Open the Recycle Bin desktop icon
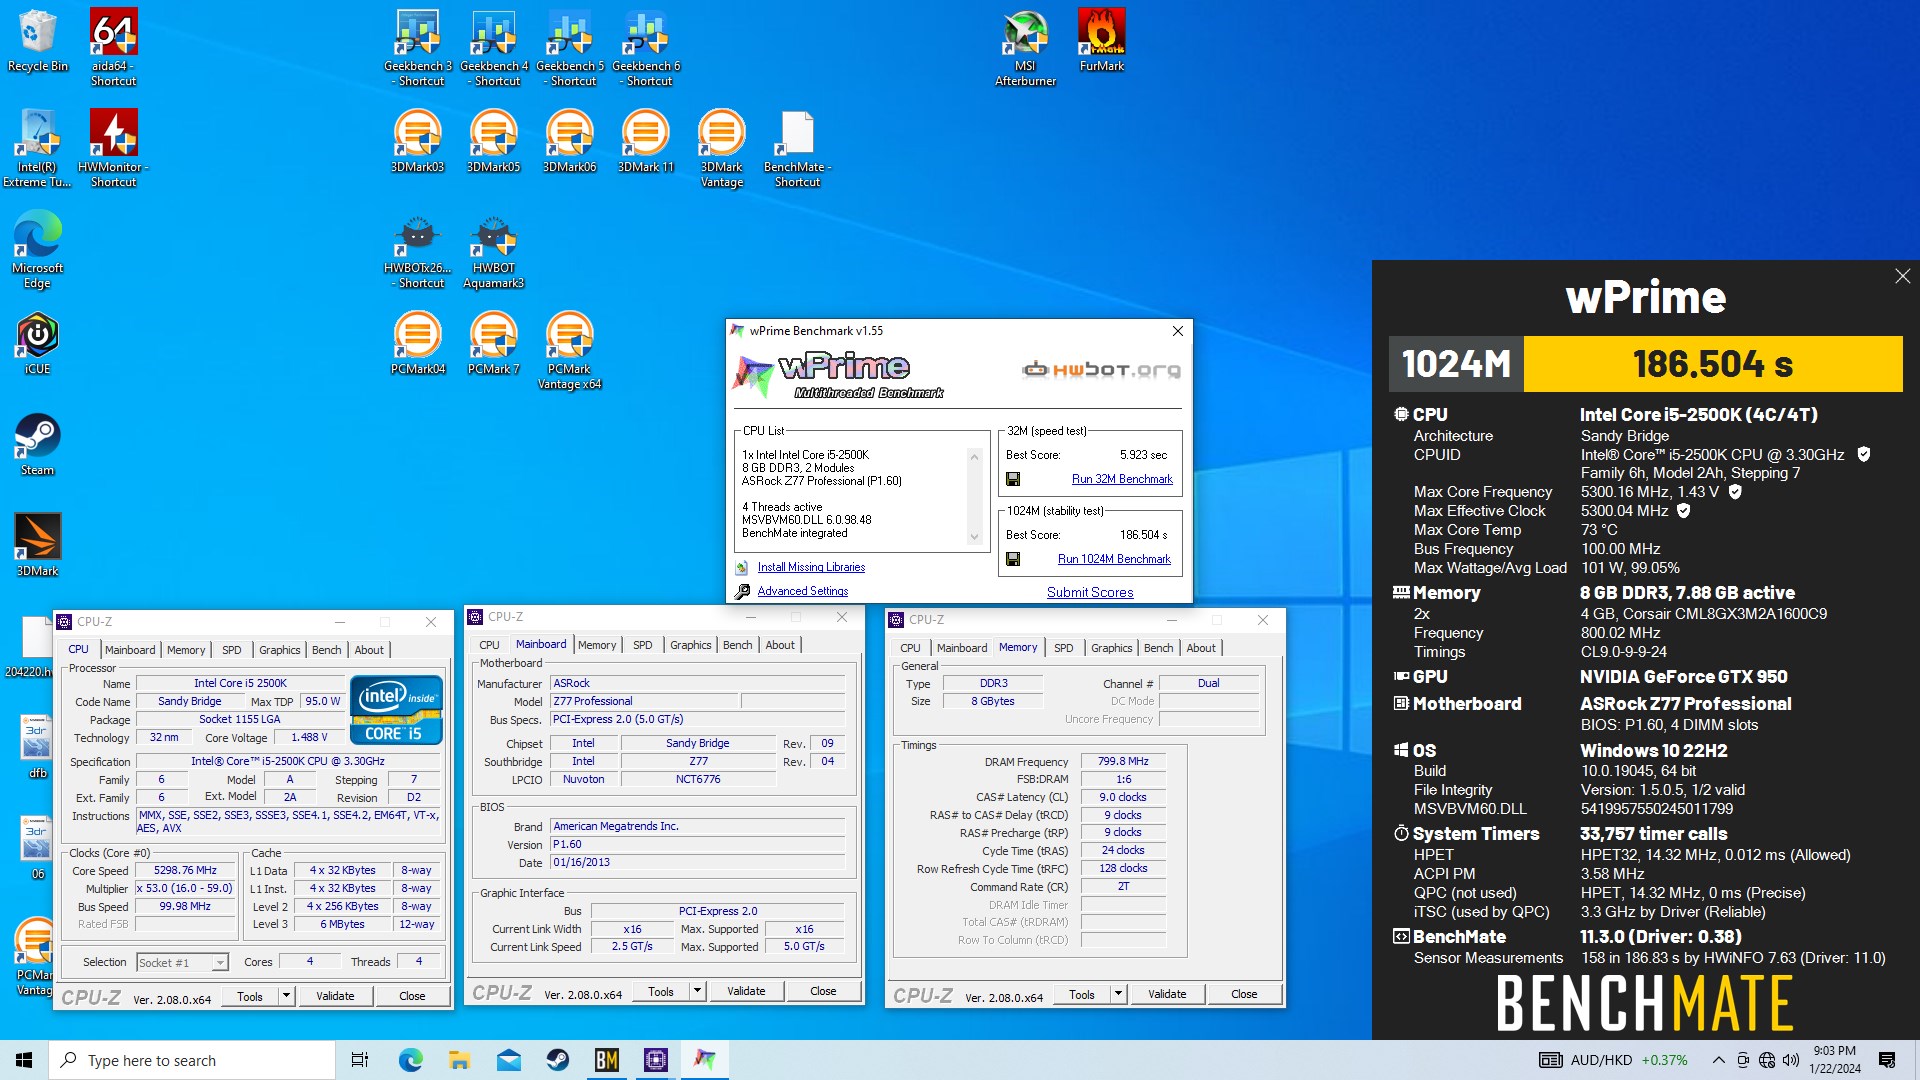Screen dimensions: 1920x1080 click(x=38, y=40)
